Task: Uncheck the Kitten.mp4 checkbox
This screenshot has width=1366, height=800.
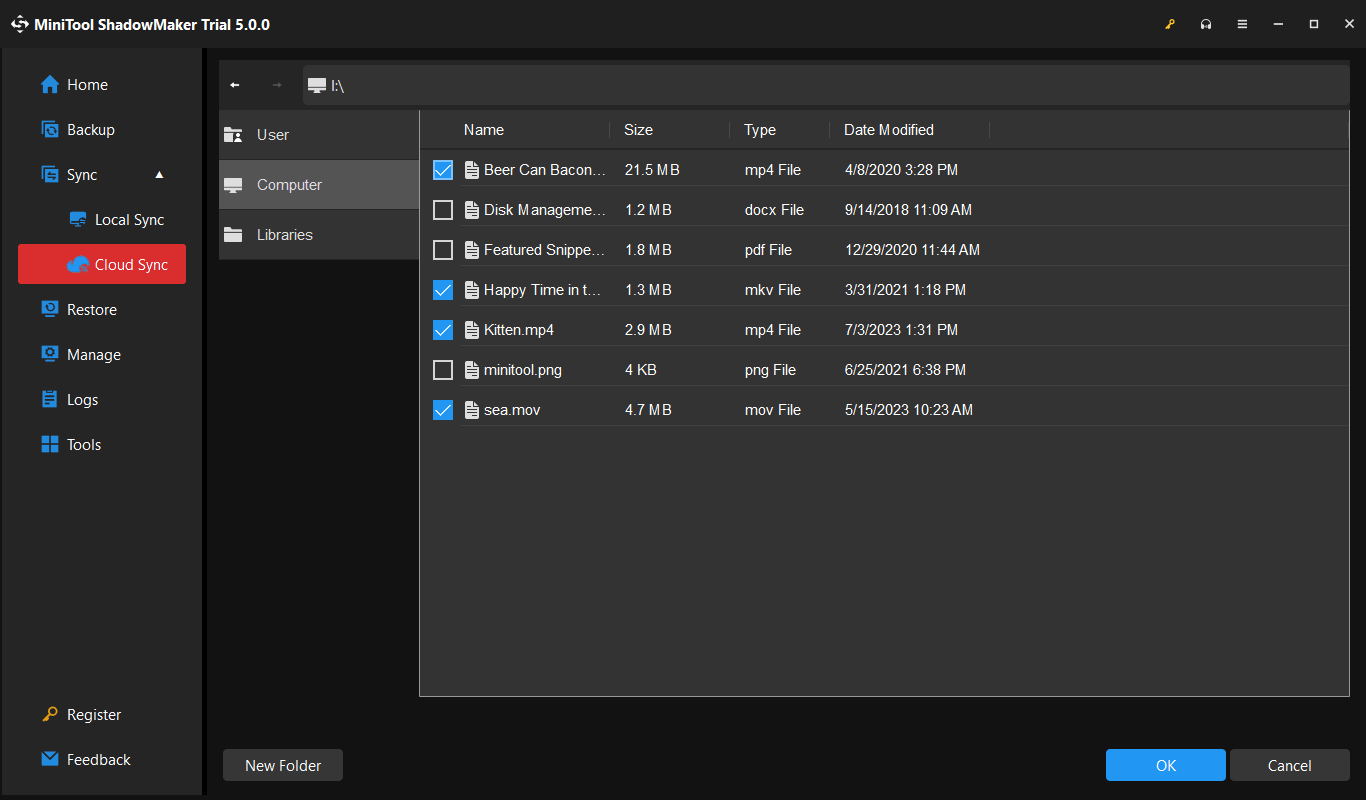Action: tap(443, 330)
